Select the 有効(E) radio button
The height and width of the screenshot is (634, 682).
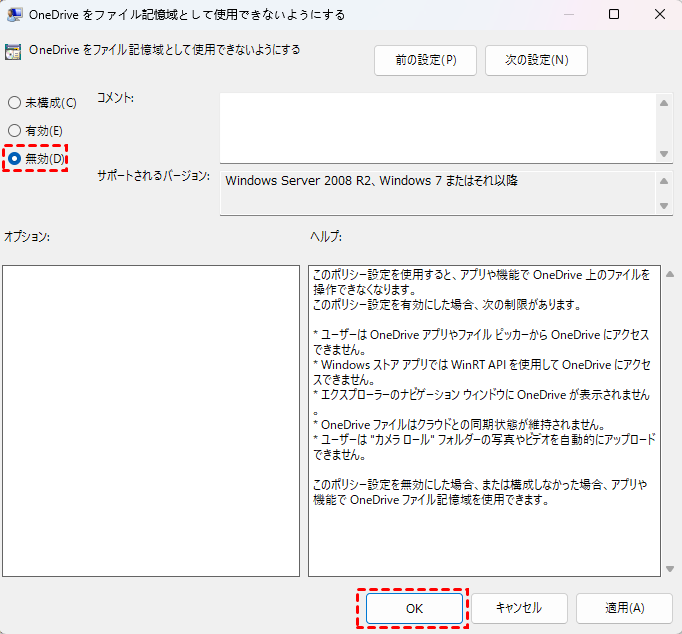click(x=35, y=130)
